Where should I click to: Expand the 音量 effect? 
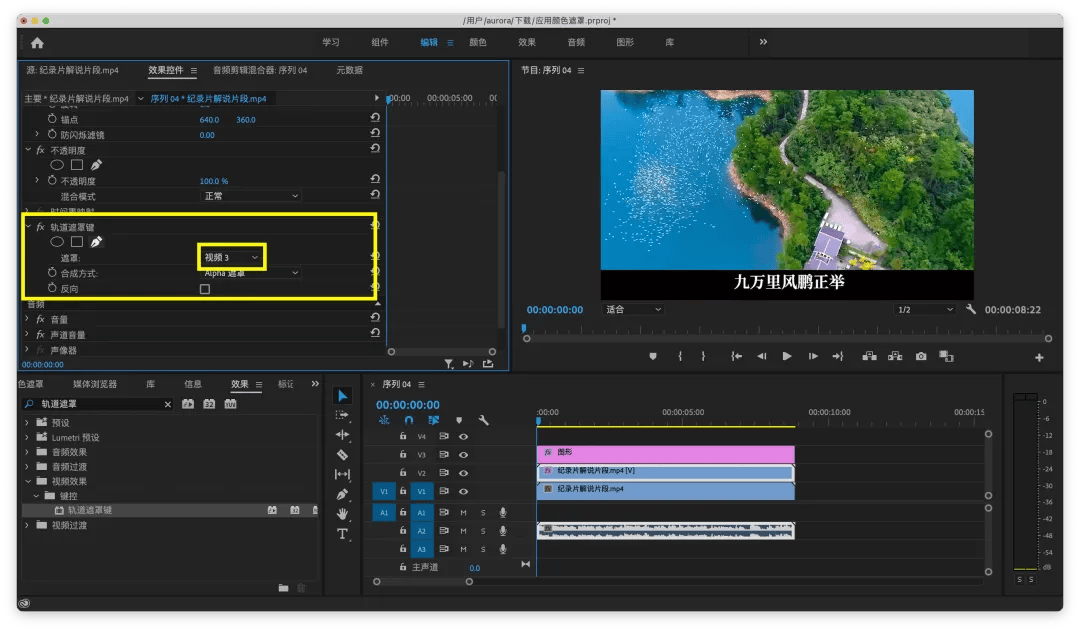pos(27,319)
